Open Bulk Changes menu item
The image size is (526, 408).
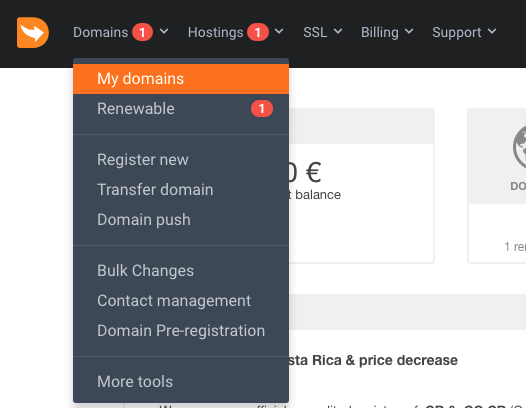click(x=181, y=271)
